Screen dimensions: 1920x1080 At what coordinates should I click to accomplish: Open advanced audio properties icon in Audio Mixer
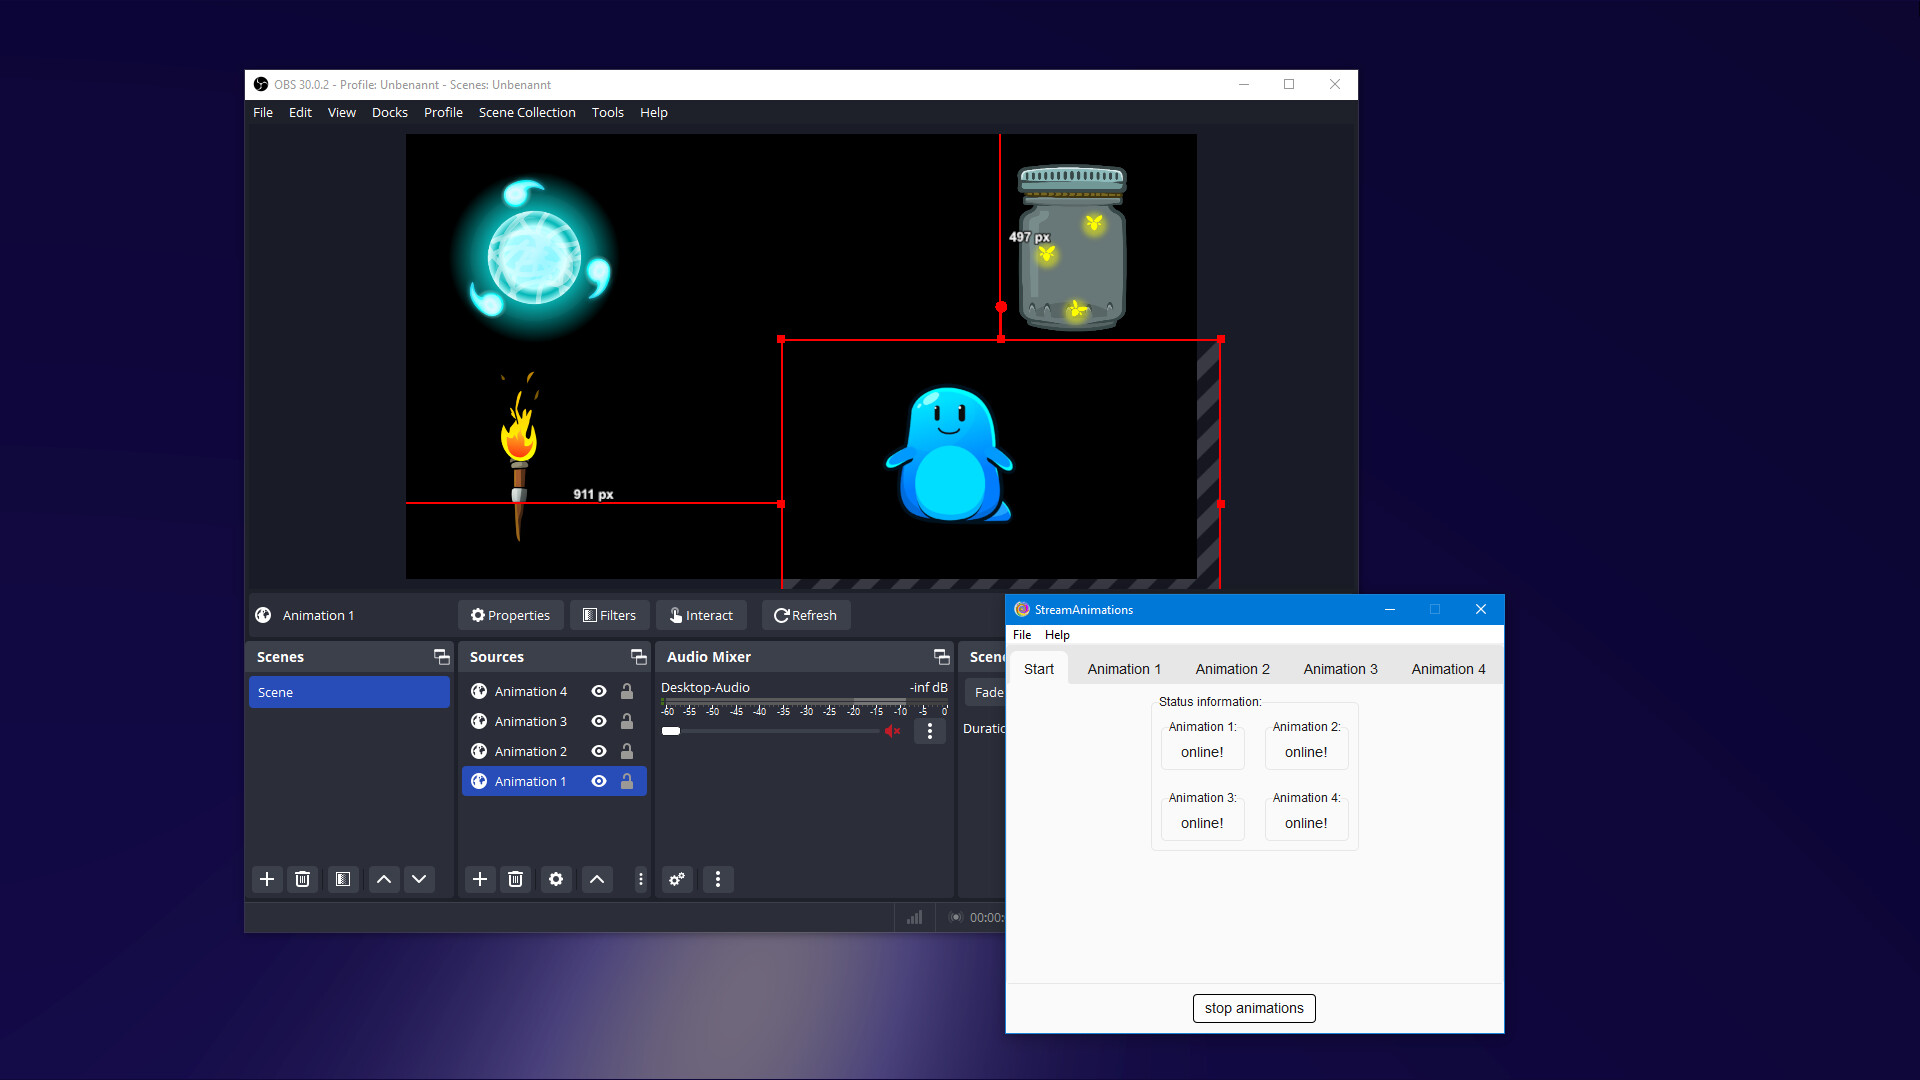click(x=676, y=879)
